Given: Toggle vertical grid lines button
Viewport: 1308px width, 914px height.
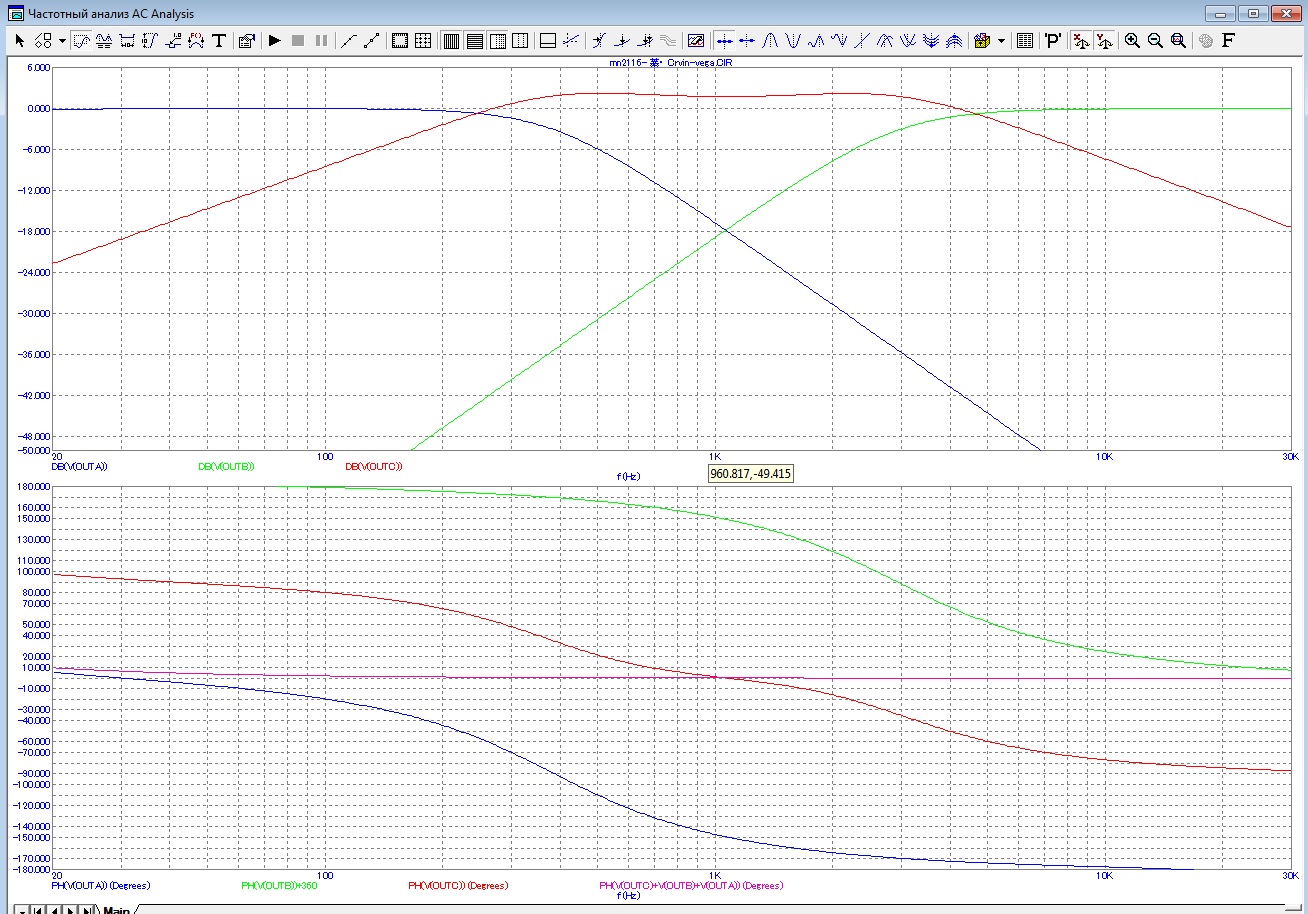Looking at the screenshot, I should (451, 41).
